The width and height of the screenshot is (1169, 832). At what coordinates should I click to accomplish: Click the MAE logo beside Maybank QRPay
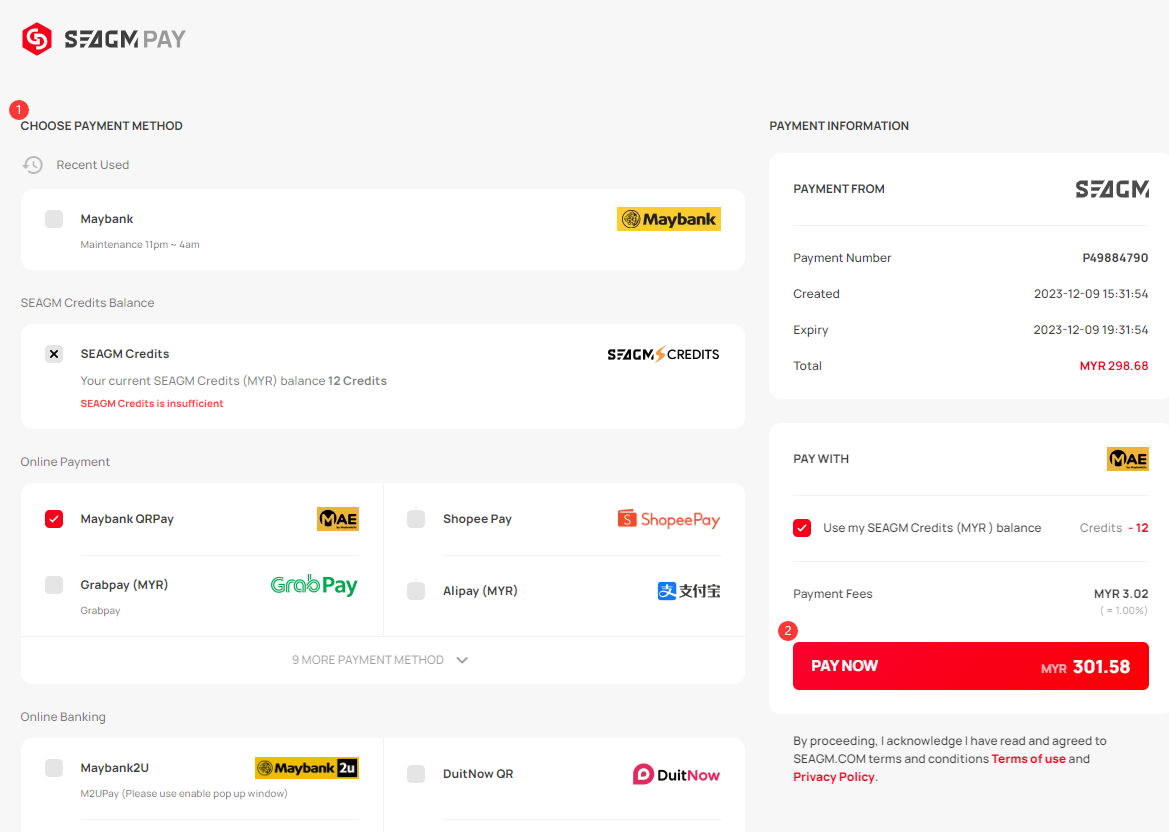coord(338,519)
